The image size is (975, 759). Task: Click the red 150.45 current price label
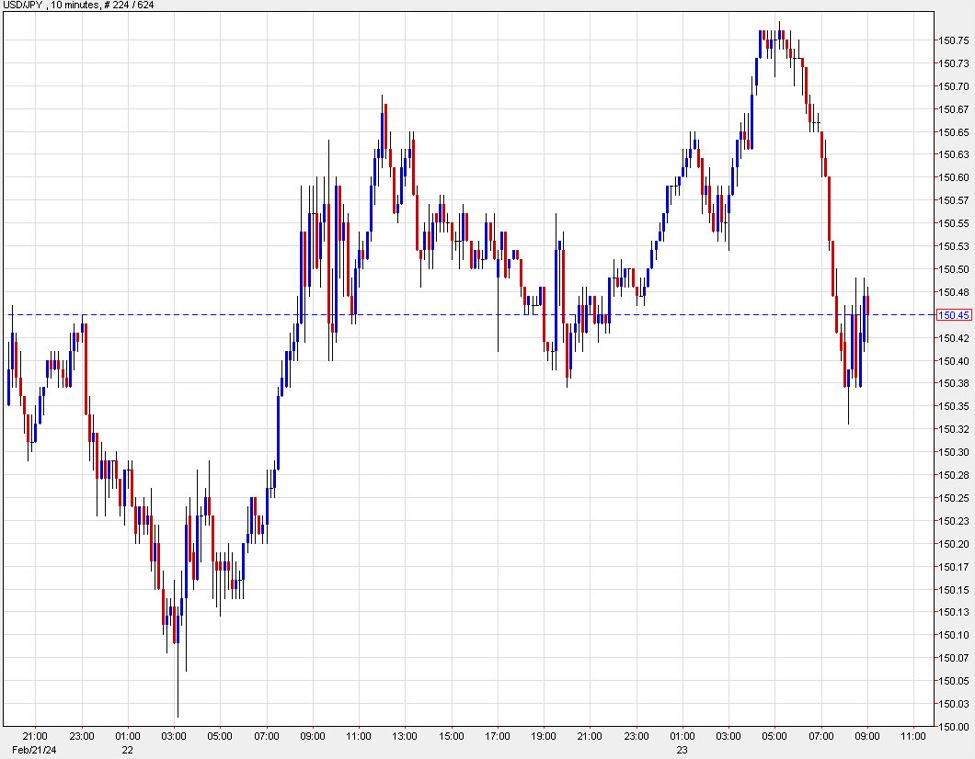(x=954, y=315)
